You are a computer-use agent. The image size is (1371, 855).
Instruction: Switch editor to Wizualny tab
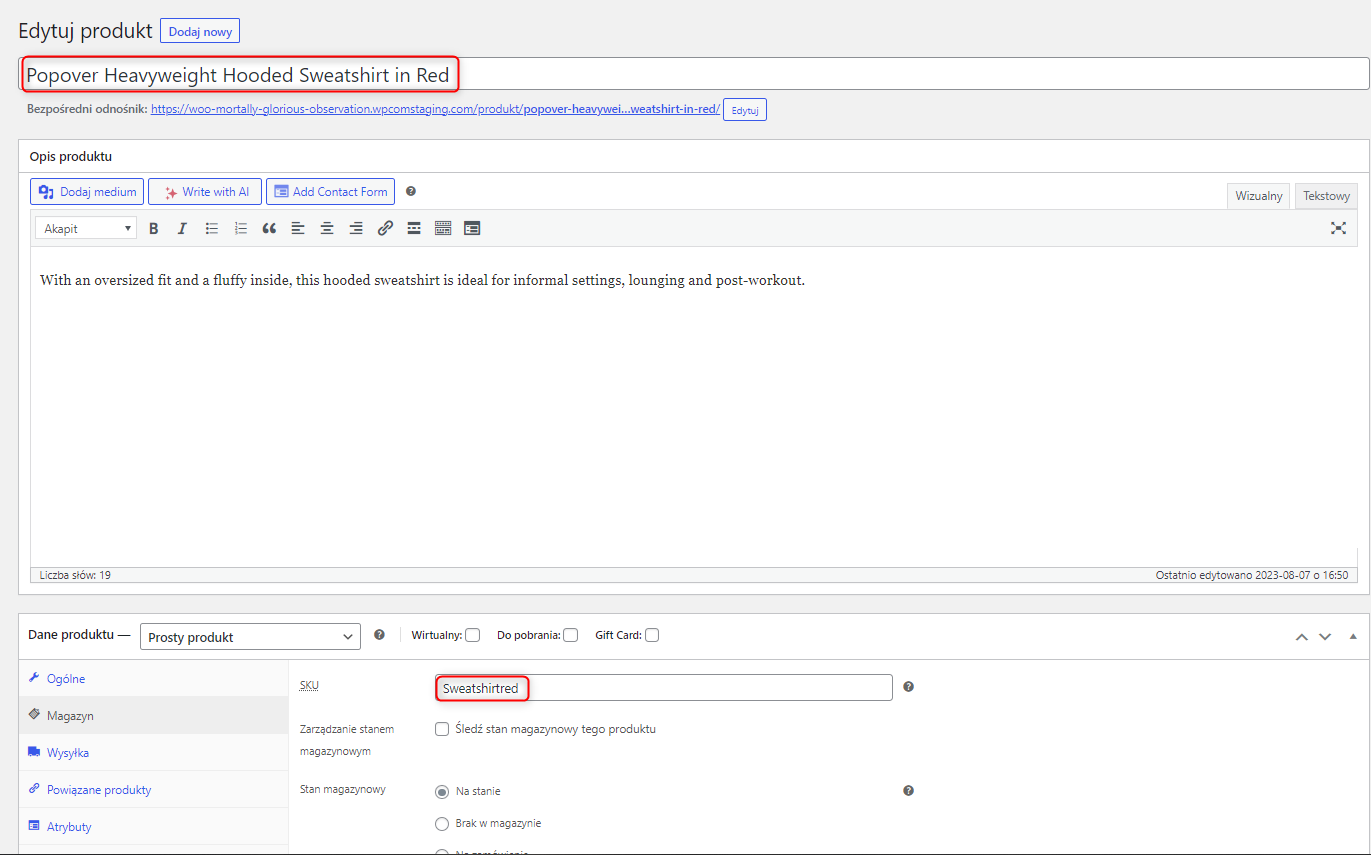[x=1259, y=196]
